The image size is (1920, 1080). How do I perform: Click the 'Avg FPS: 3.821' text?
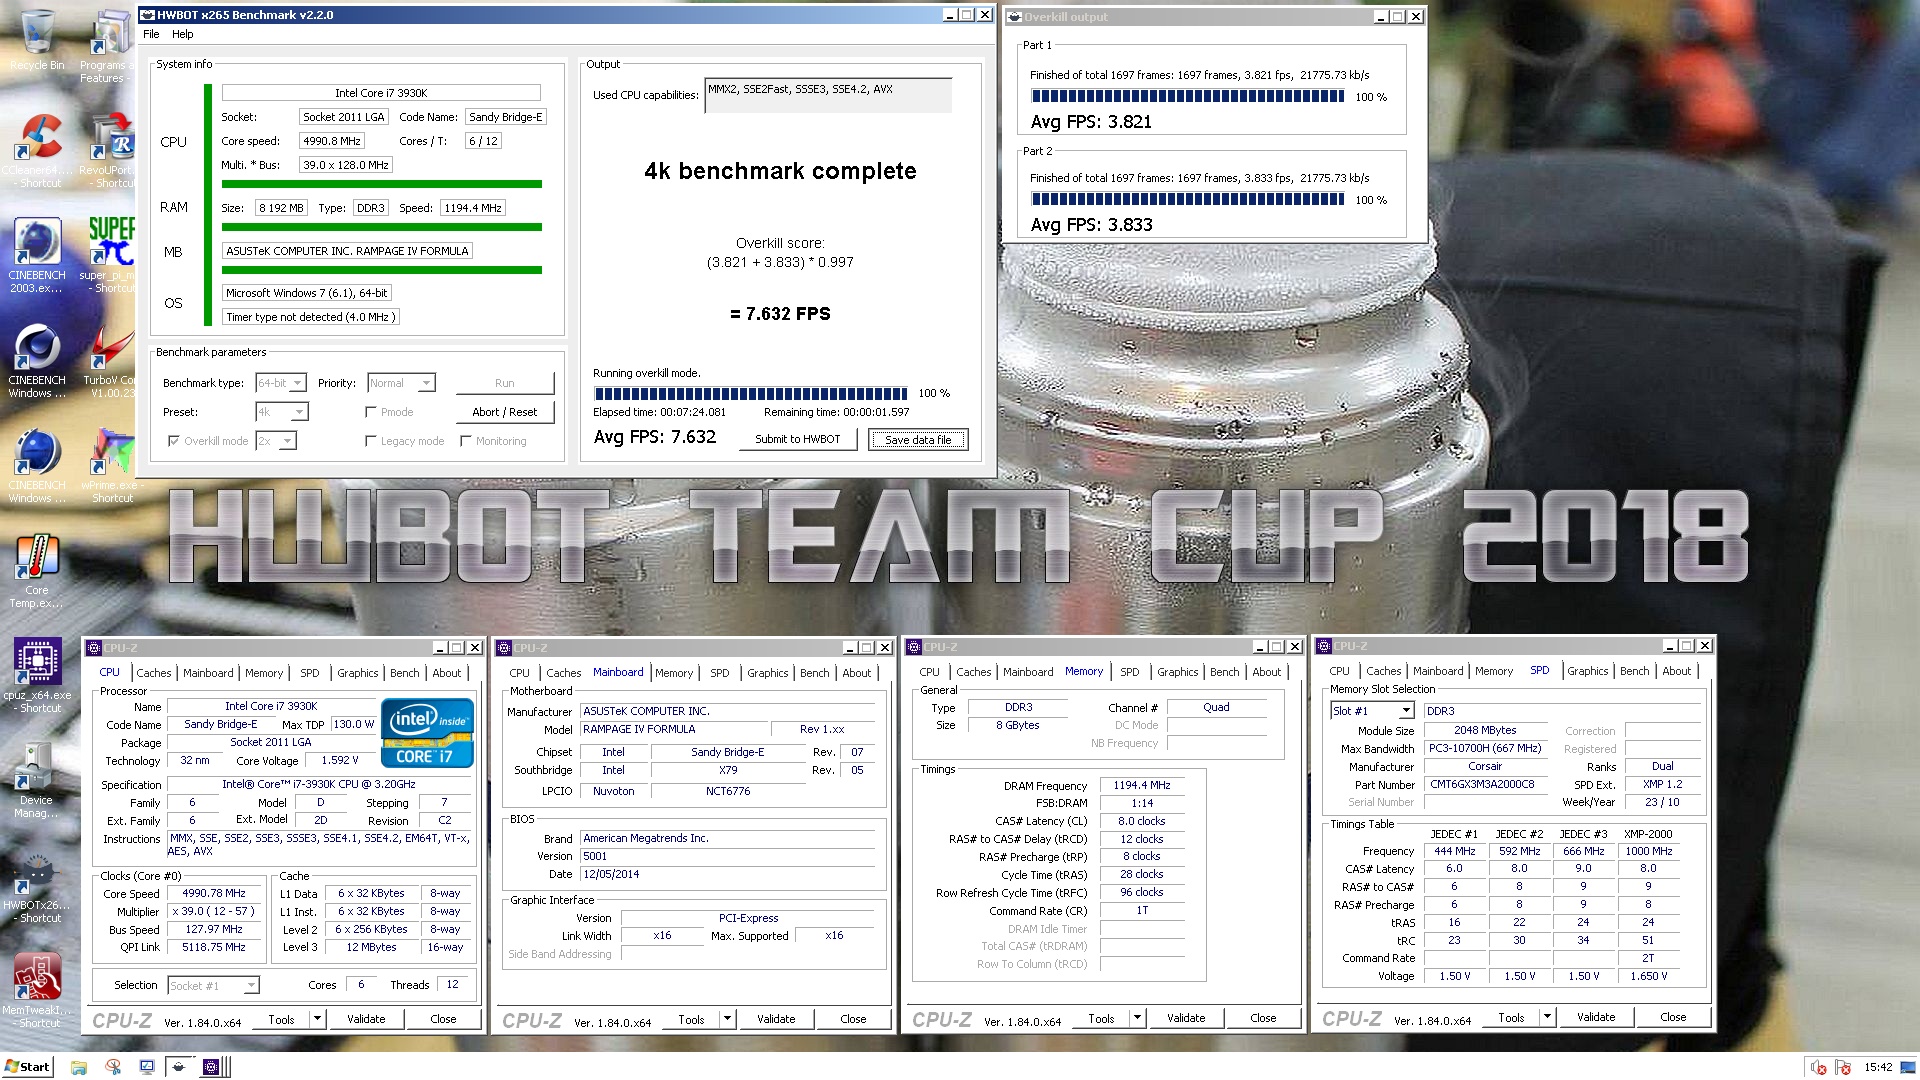[x=1091, y=122]
